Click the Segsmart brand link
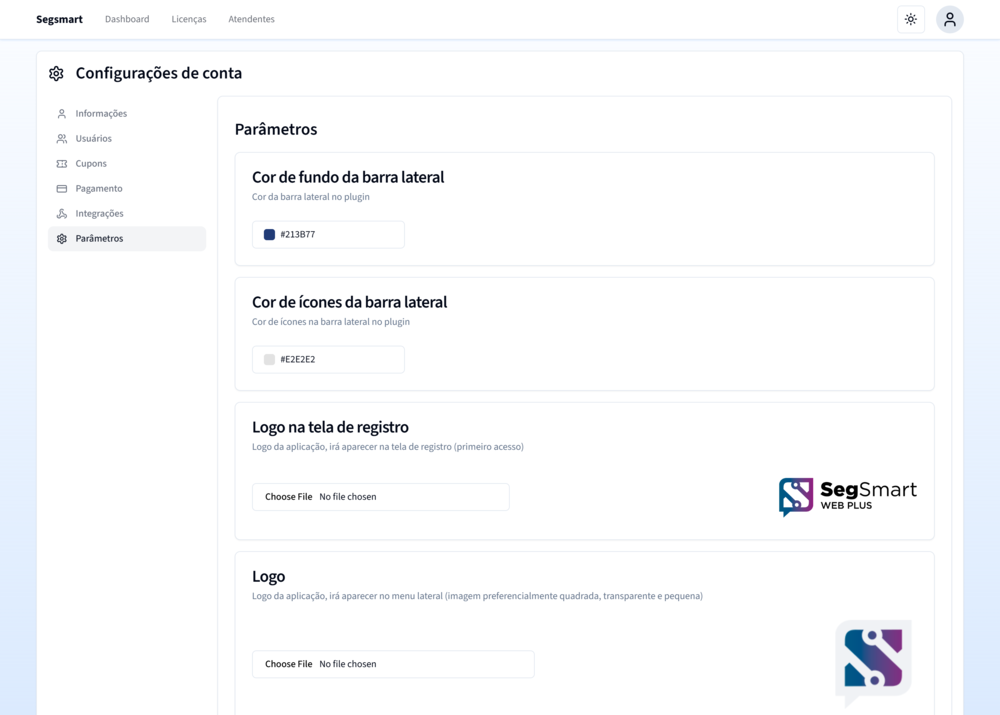 point(59,19)
